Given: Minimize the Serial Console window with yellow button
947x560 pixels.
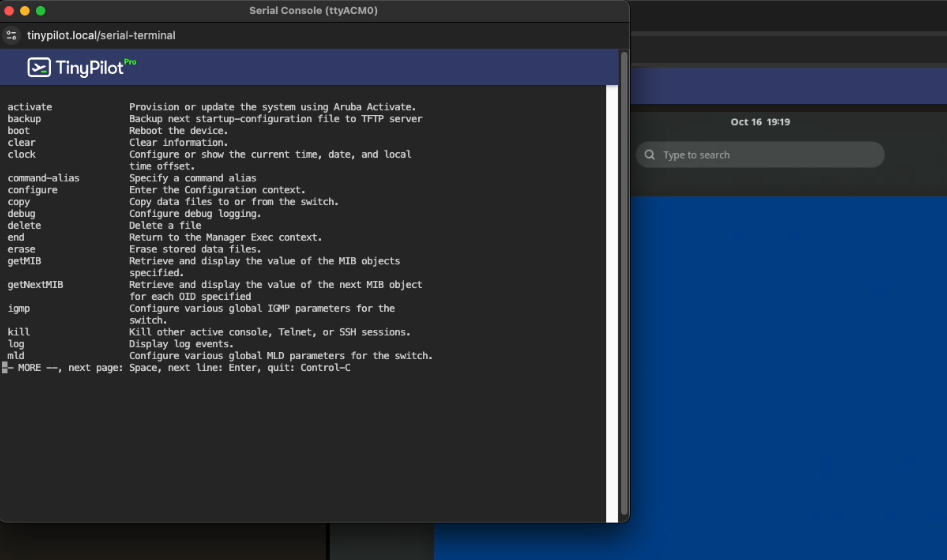Looking at the screenshot, I should click(x=24, y=10).
